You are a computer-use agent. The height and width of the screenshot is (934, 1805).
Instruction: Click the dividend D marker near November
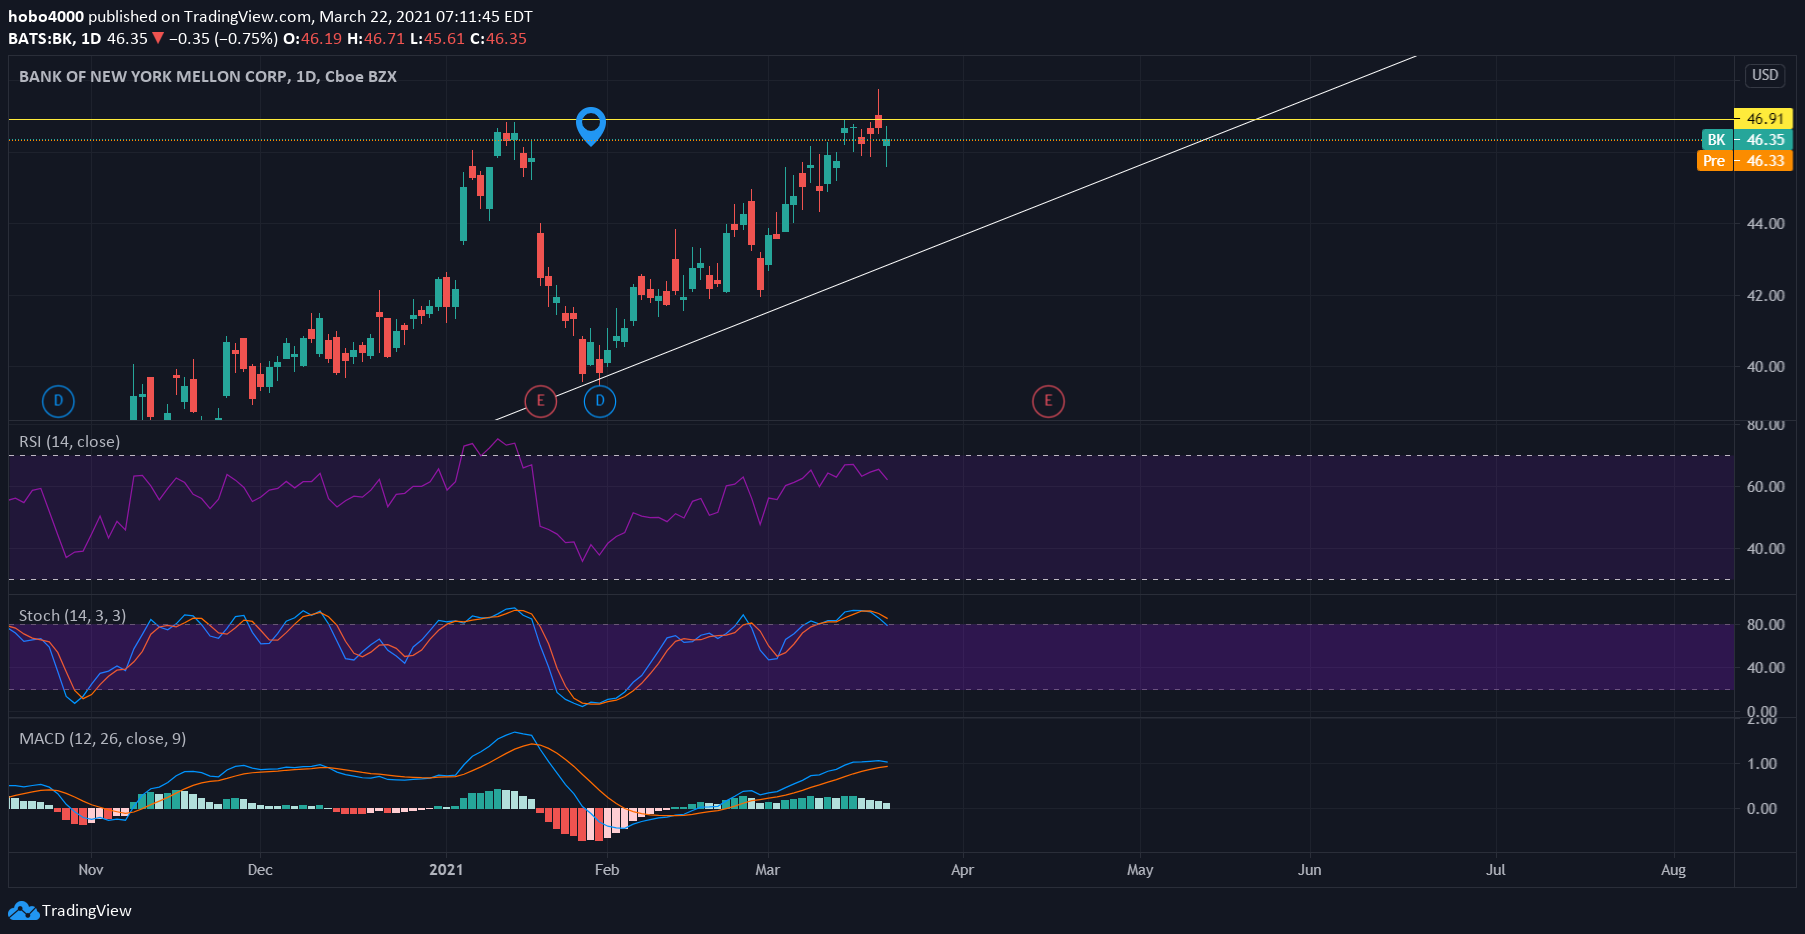point(59,401)
